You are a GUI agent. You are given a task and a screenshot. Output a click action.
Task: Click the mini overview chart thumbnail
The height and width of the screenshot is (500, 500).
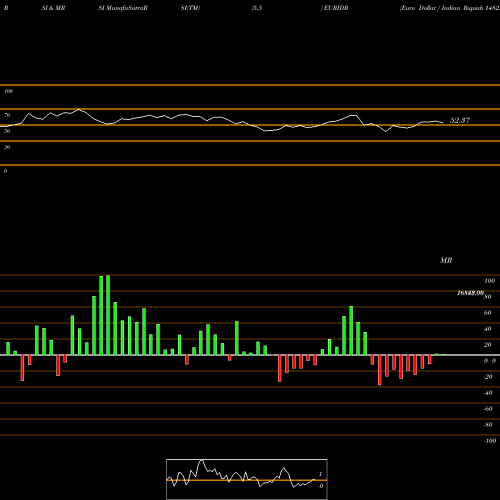point(247,479)
